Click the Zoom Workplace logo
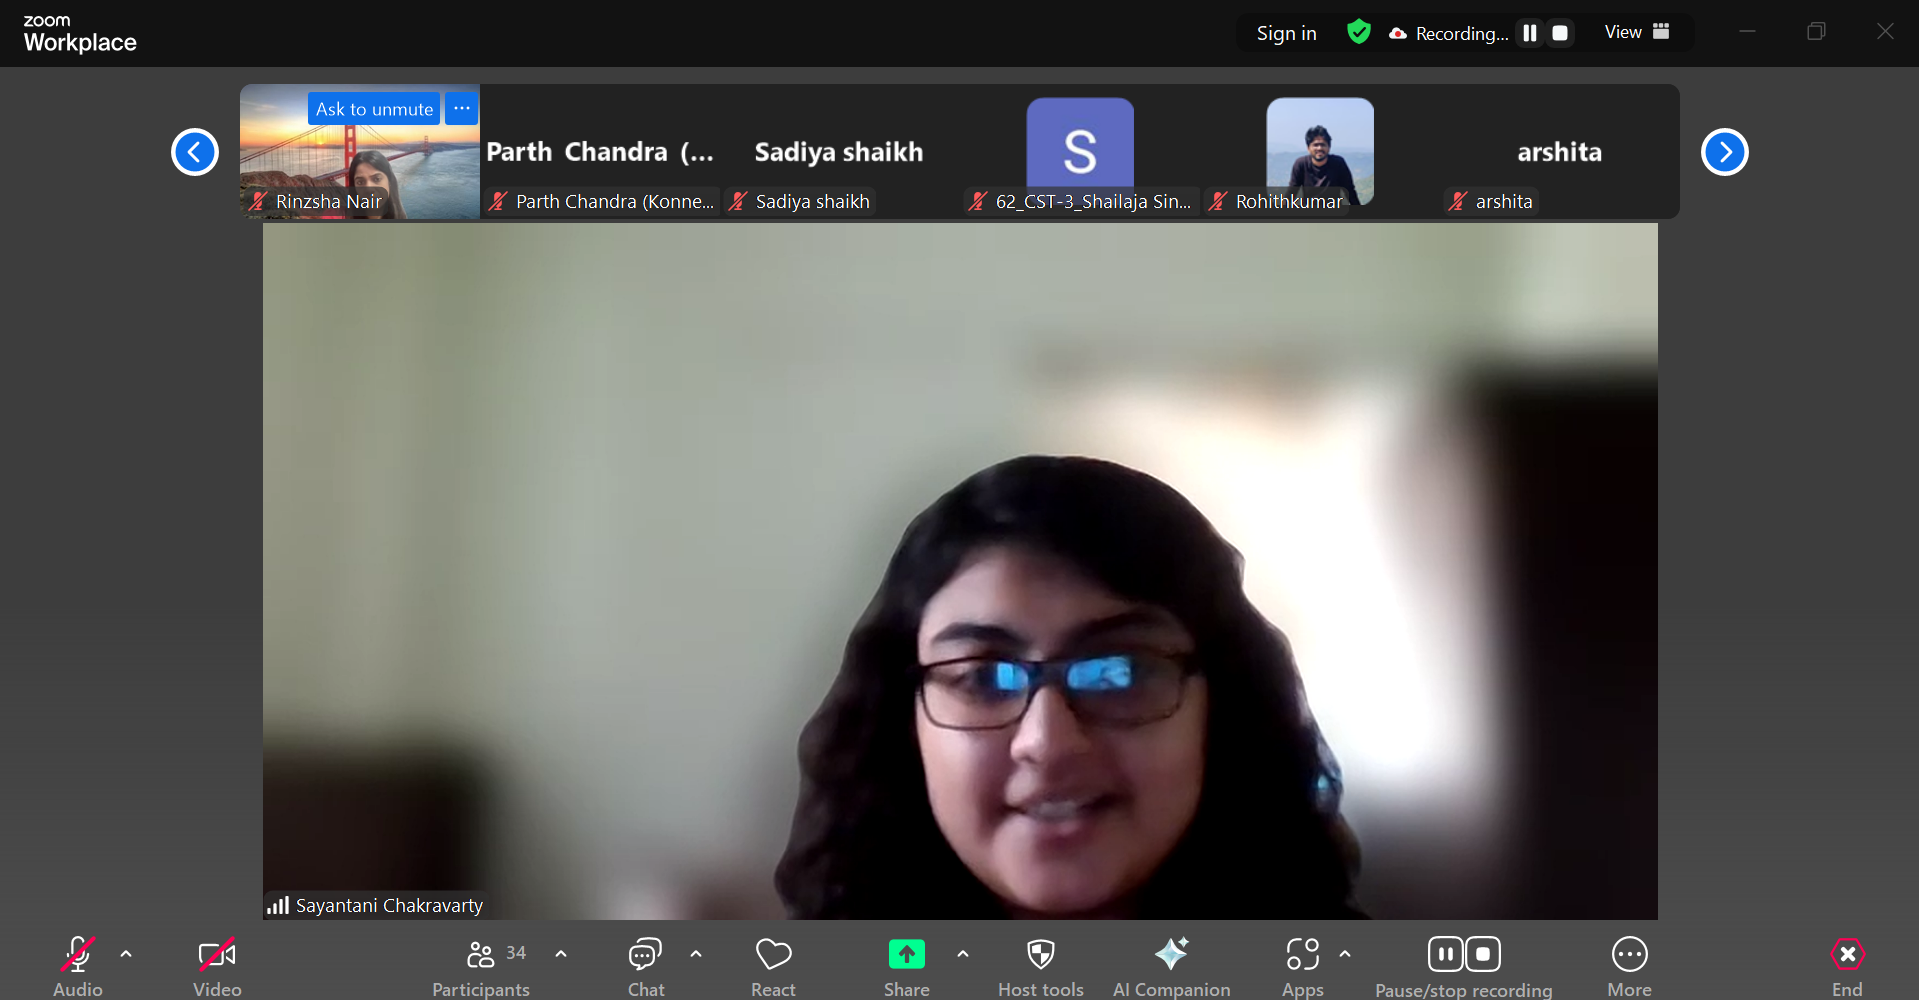The height and width of the screenshot is (1000, 1919). [x=80, y=34]
